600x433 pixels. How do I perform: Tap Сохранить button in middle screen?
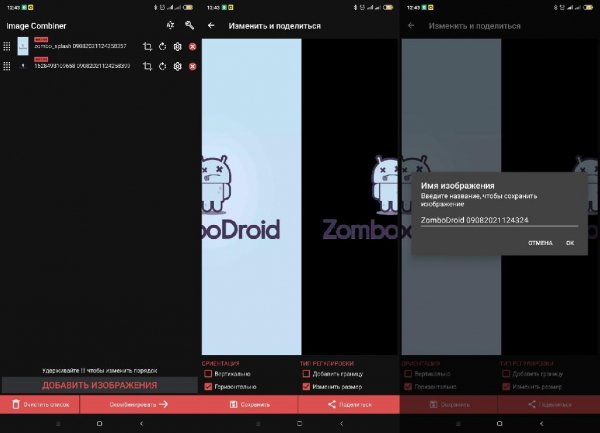click(x=249, y=404)
